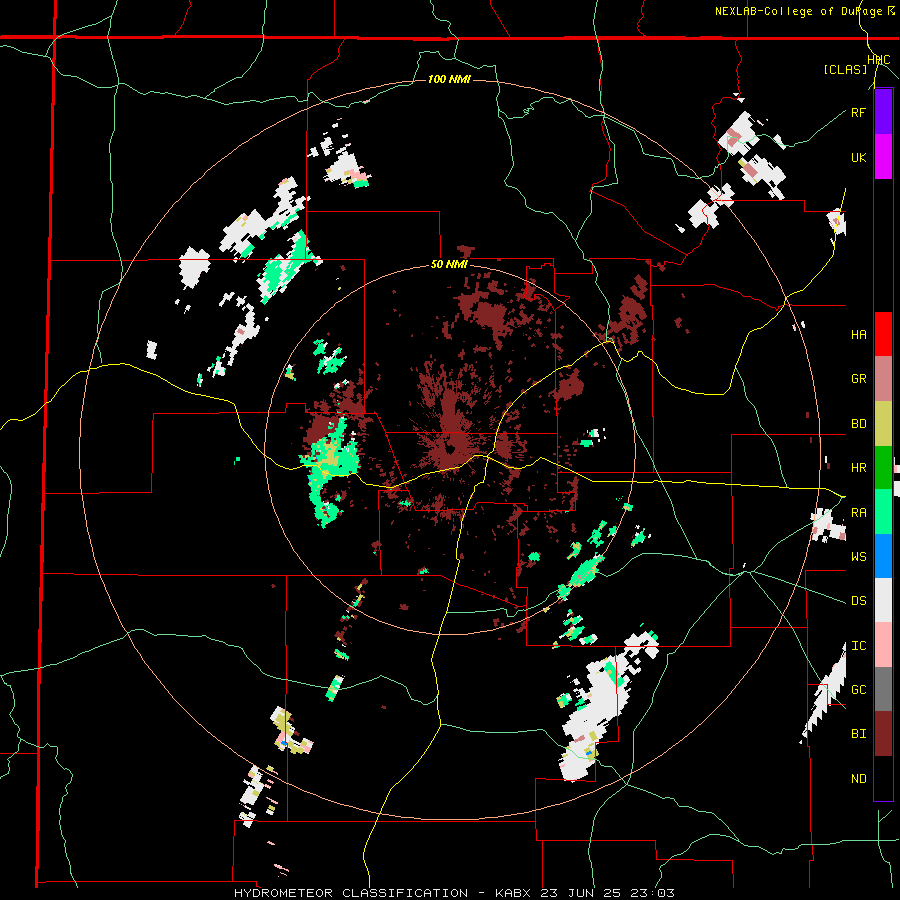Click the IC legend label
Screen dimensions: 900x900
858,646
